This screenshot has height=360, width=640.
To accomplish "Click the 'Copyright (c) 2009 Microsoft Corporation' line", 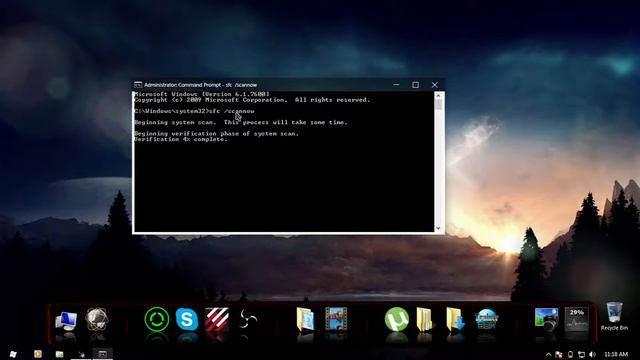I will click(x=211, y=100).
